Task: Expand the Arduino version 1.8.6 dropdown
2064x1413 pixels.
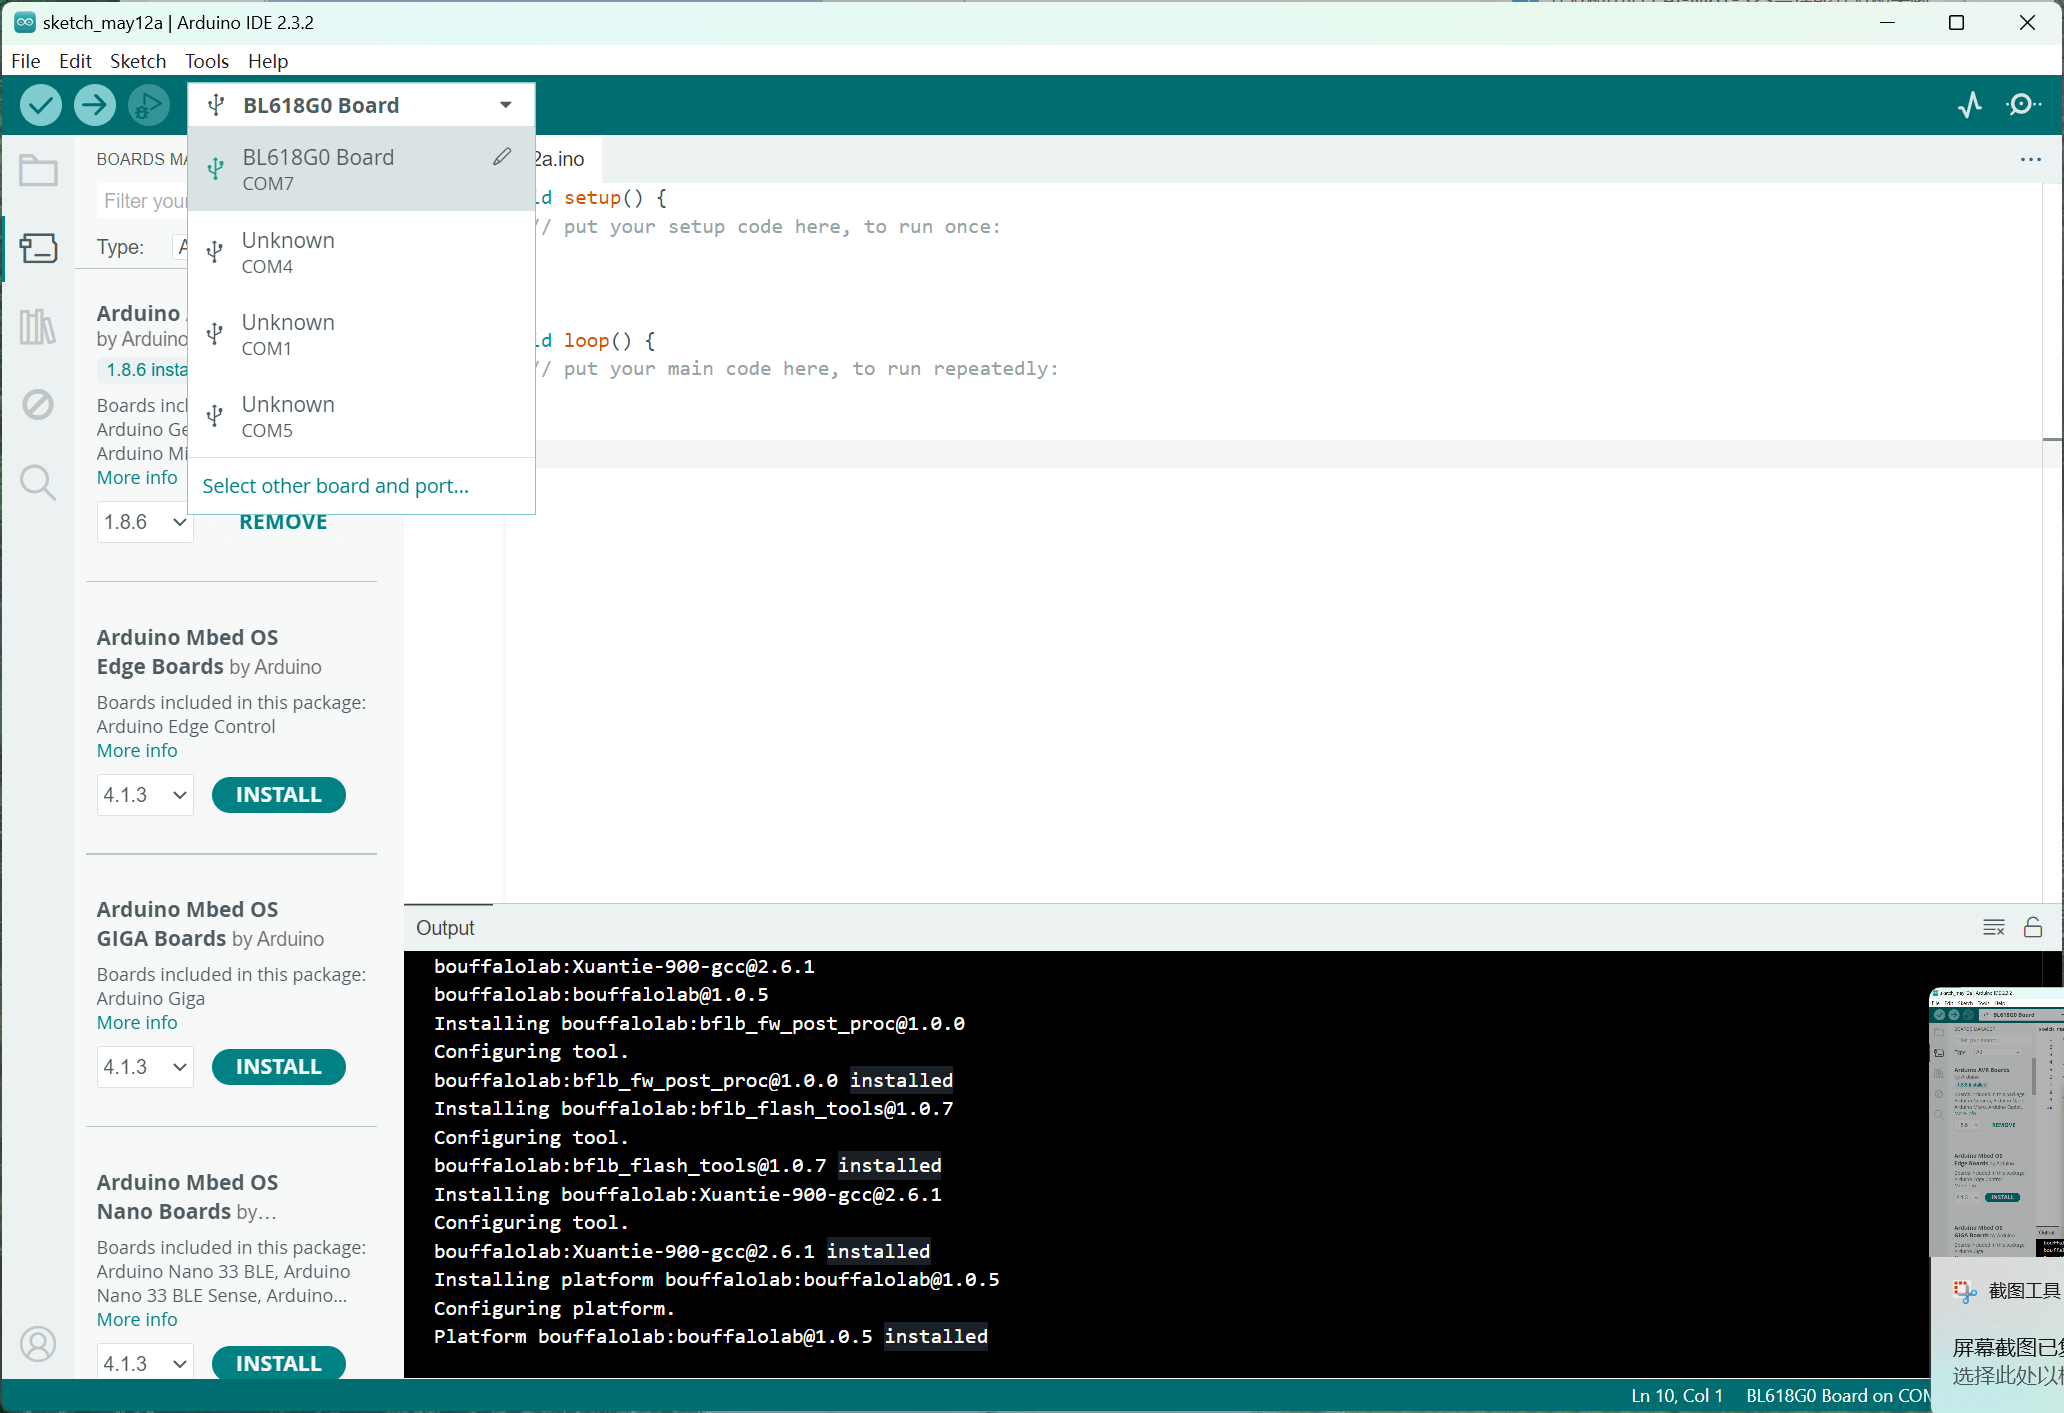Action: (x=143, y=521)
